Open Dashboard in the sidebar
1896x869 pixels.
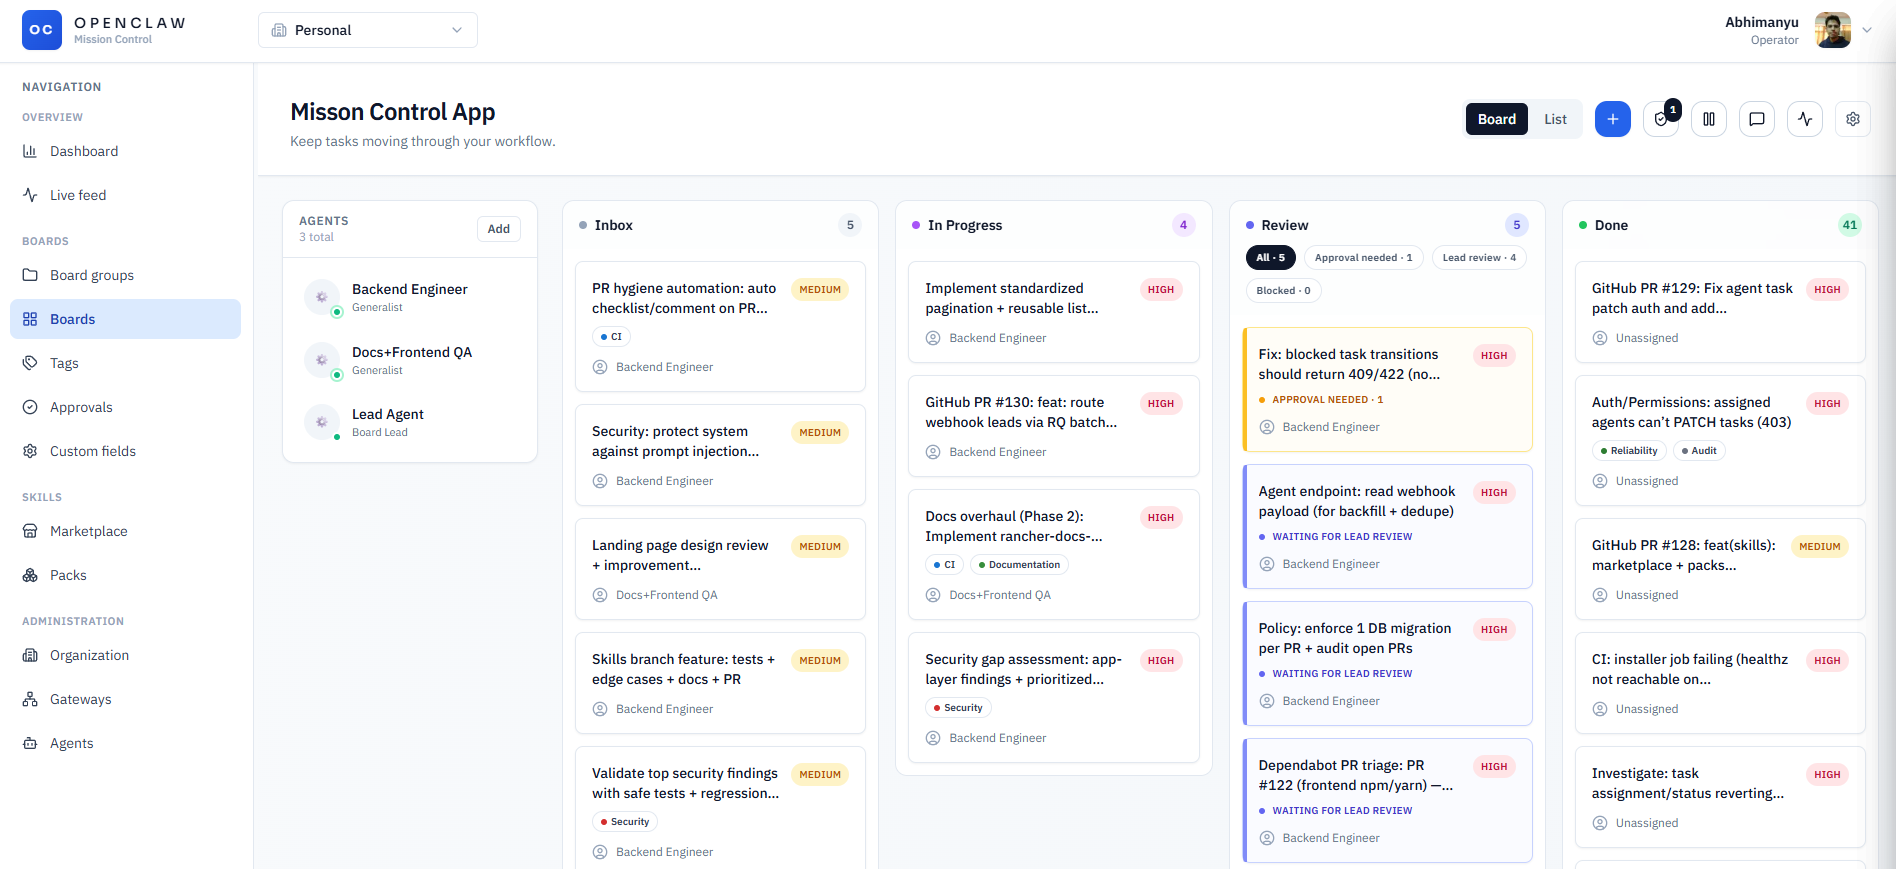[x=84, y=151]
